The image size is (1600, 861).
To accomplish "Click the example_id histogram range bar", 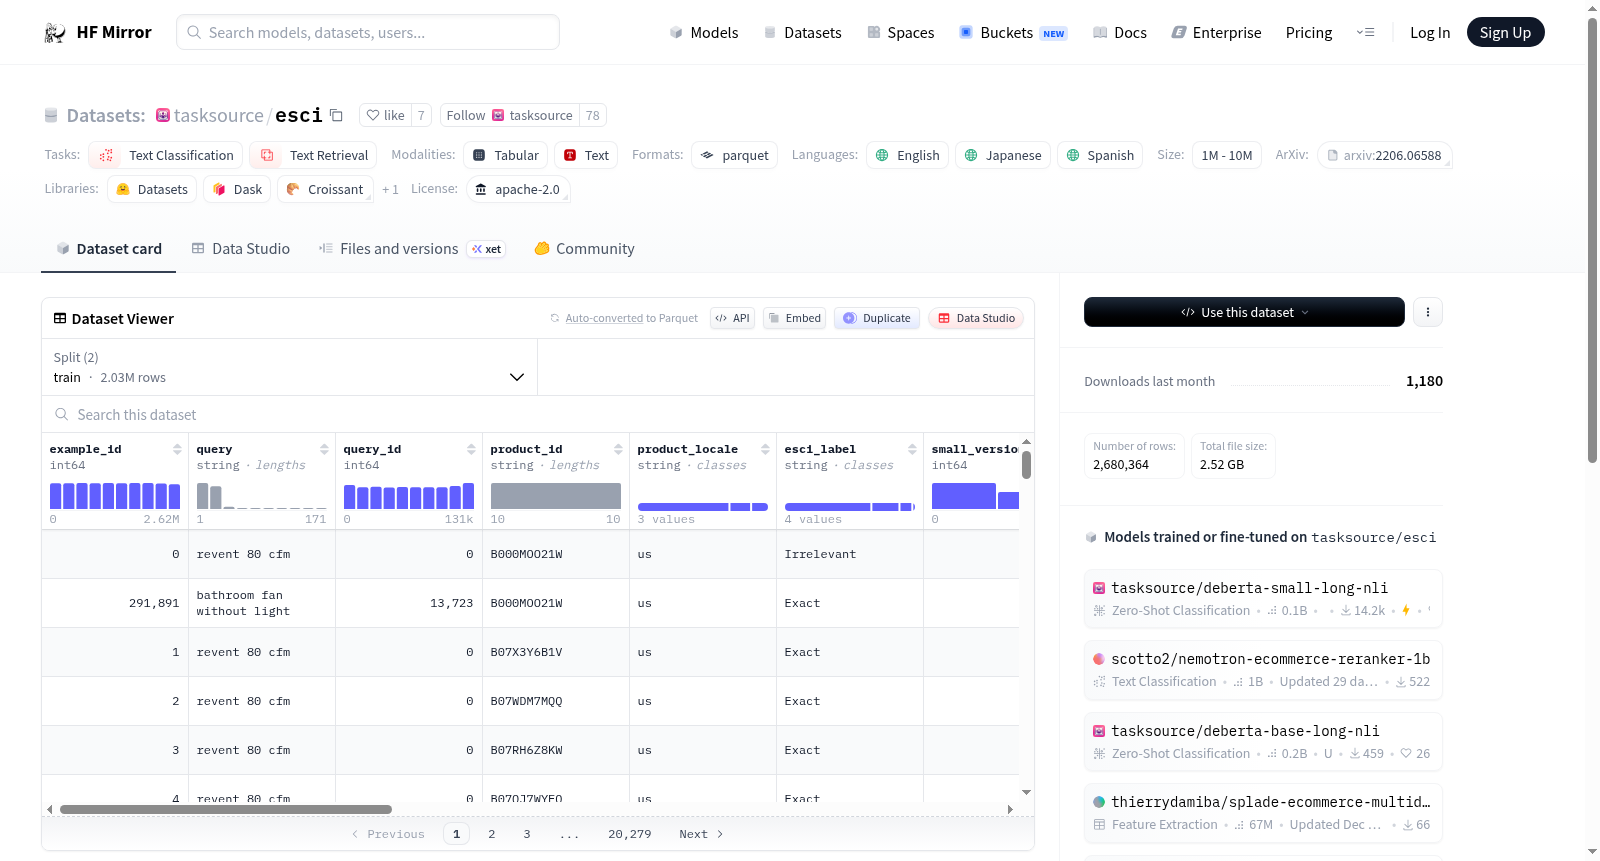I will (x=115, y=496).
